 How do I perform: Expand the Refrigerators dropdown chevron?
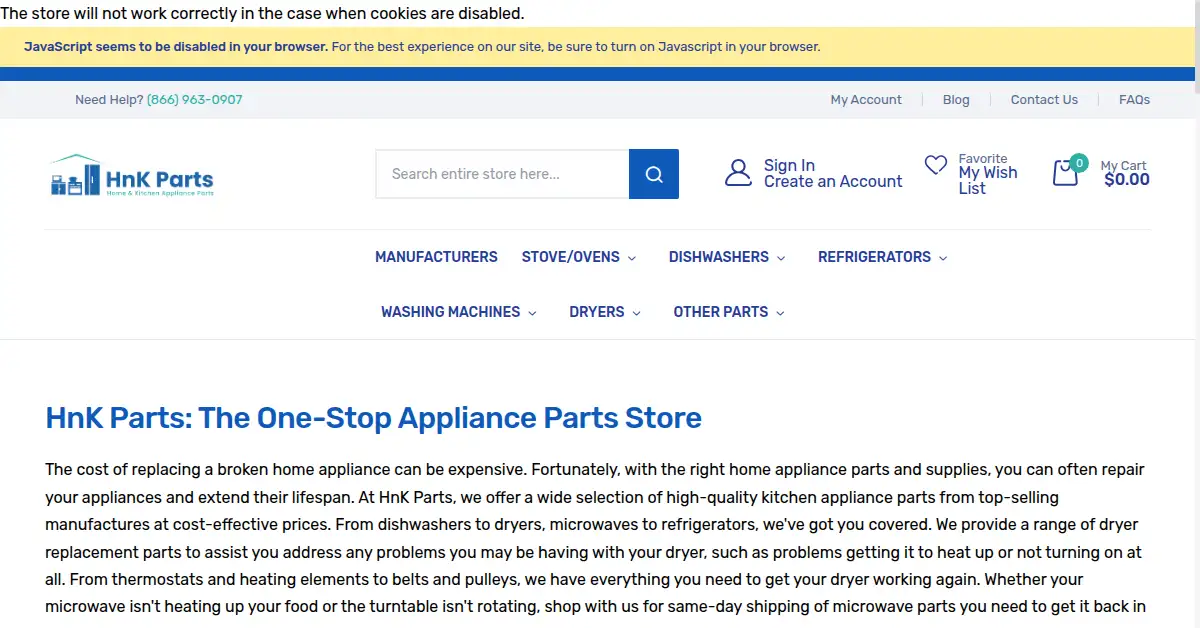pos(943,258)
